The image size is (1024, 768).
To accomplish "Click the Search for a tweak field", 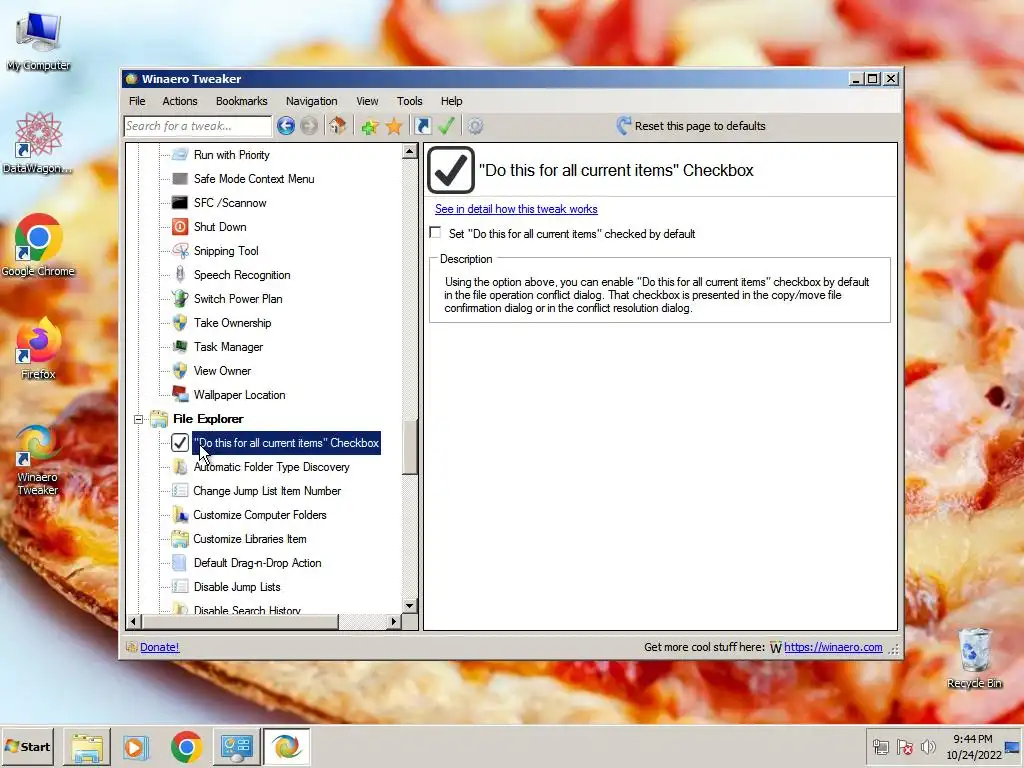I will 197,126.
